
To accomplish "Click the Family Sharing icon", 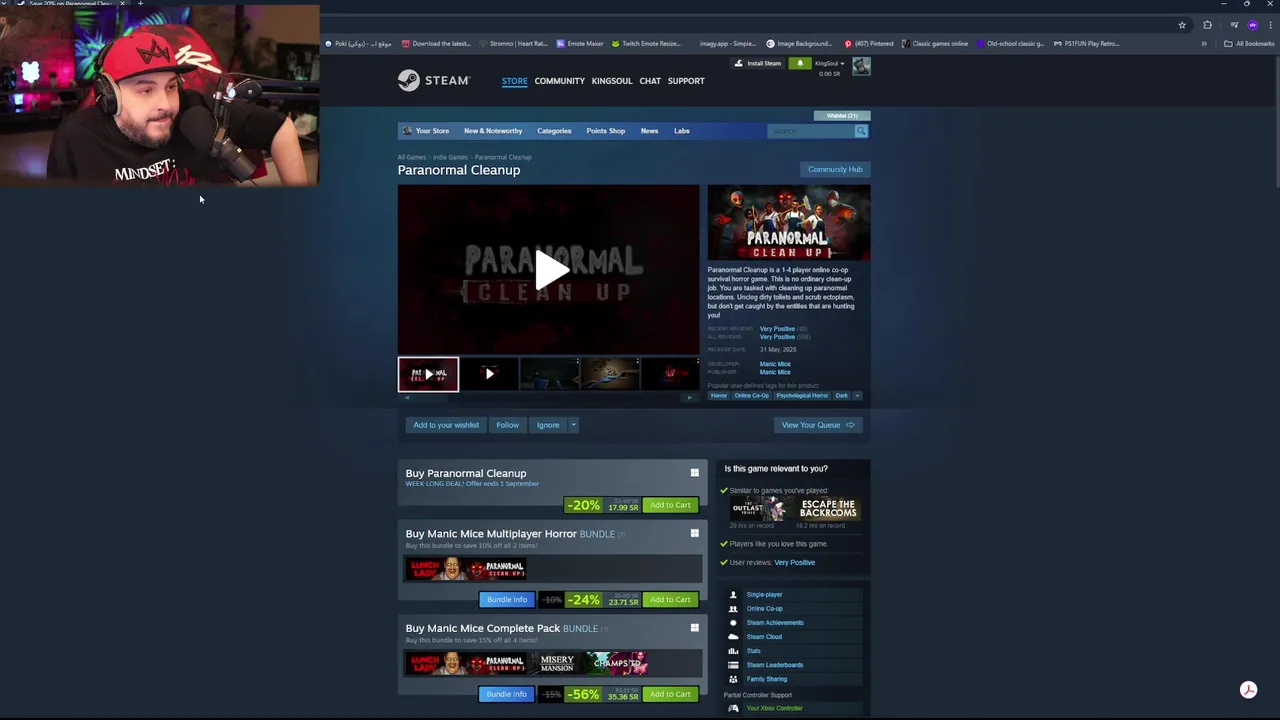I will point(733,679).
